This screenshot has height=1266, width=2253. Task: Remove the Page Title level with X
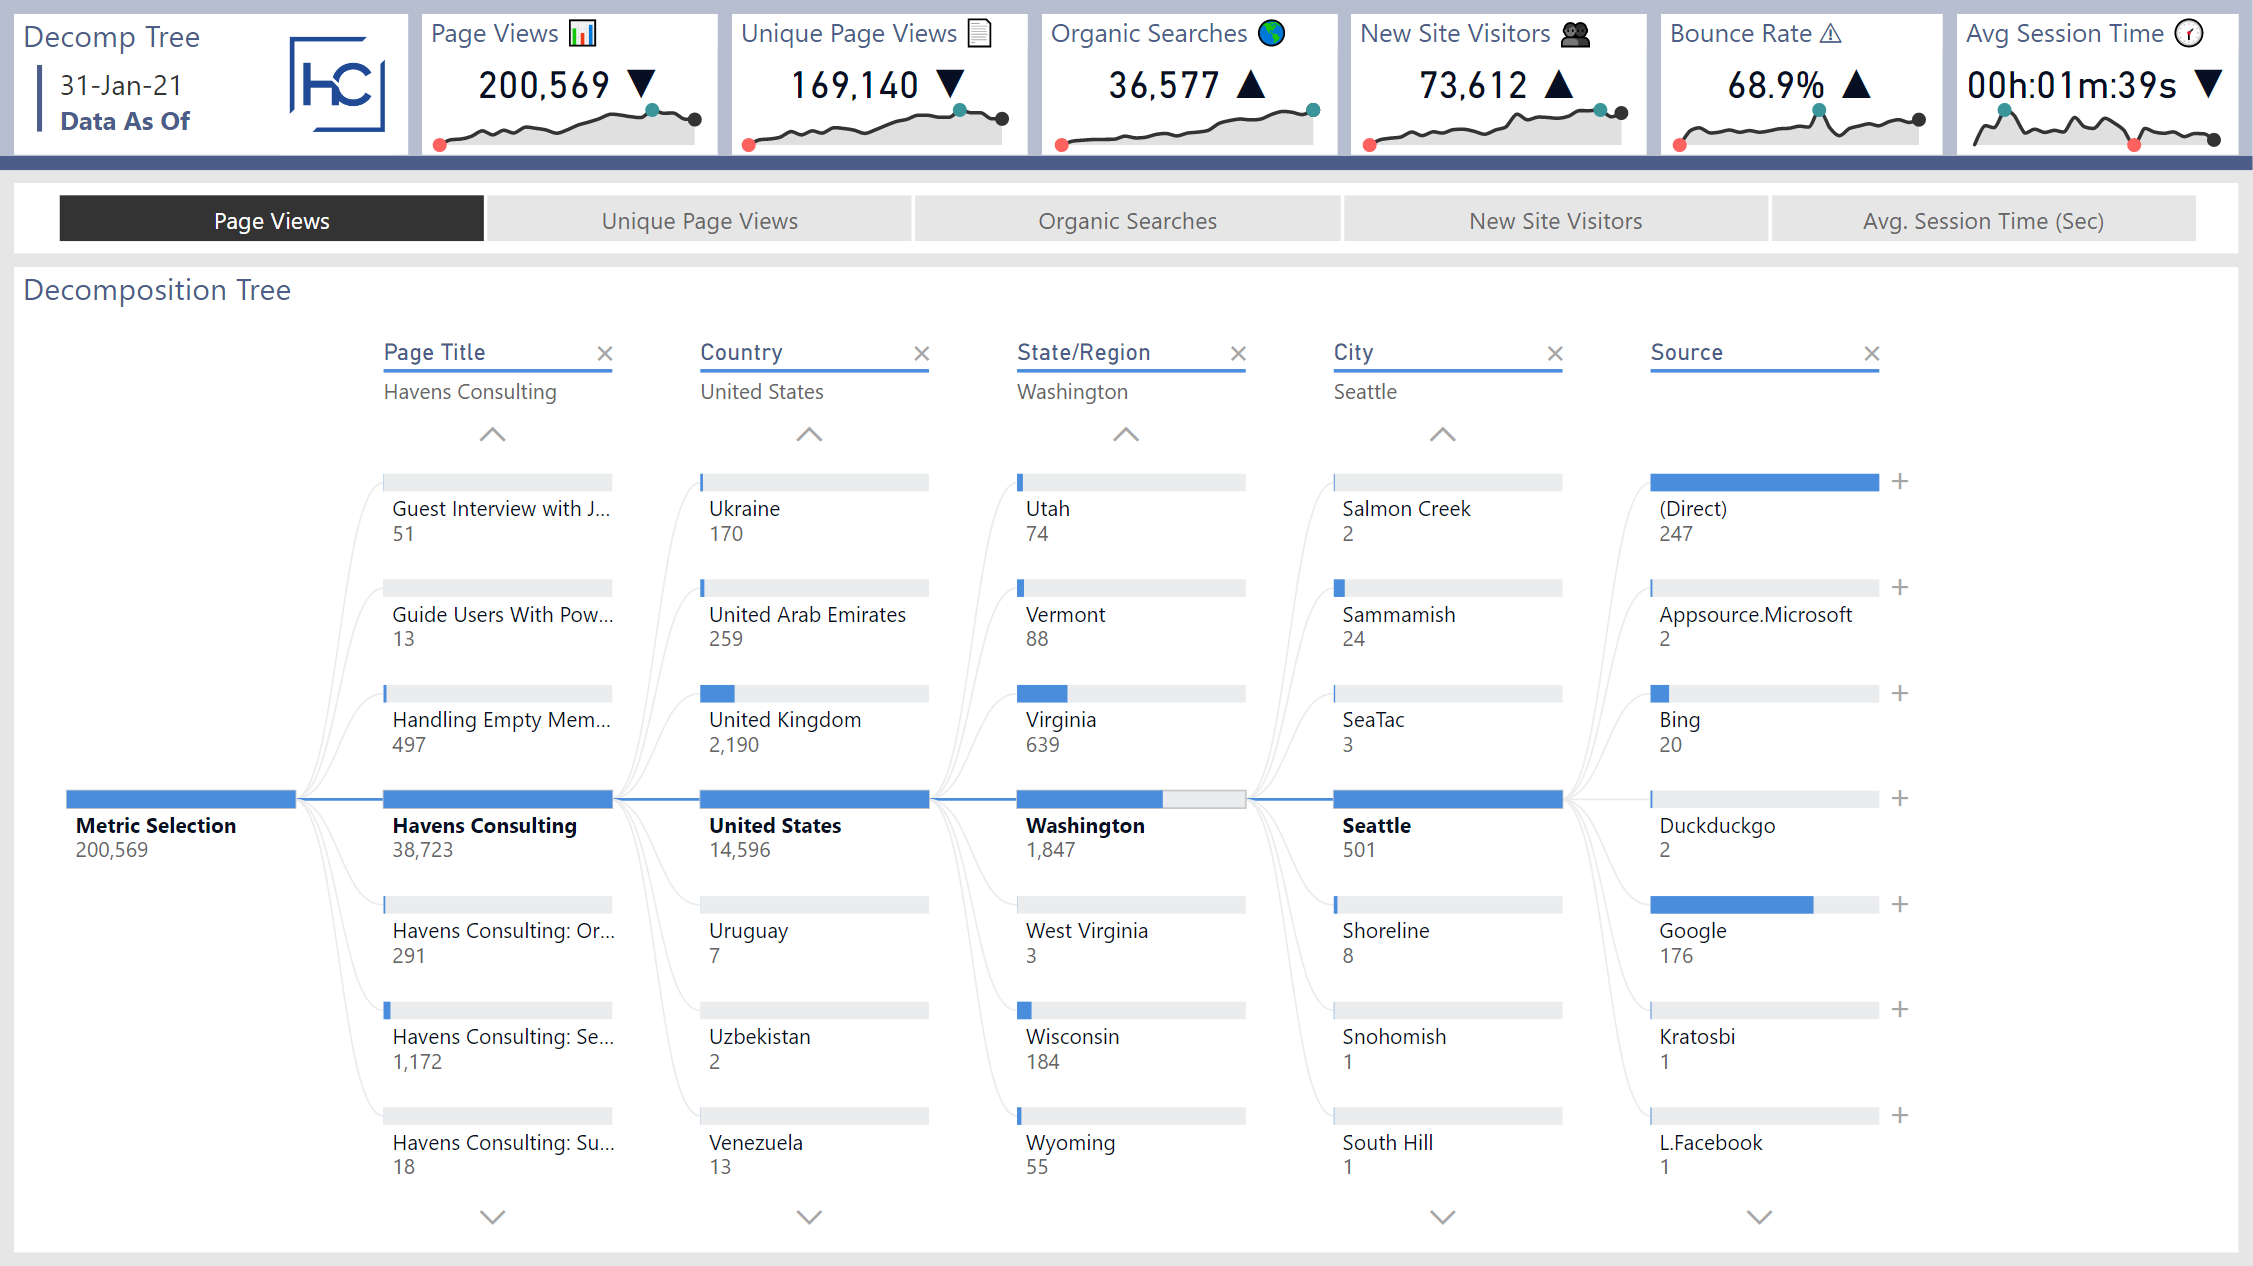pos(604,353)
